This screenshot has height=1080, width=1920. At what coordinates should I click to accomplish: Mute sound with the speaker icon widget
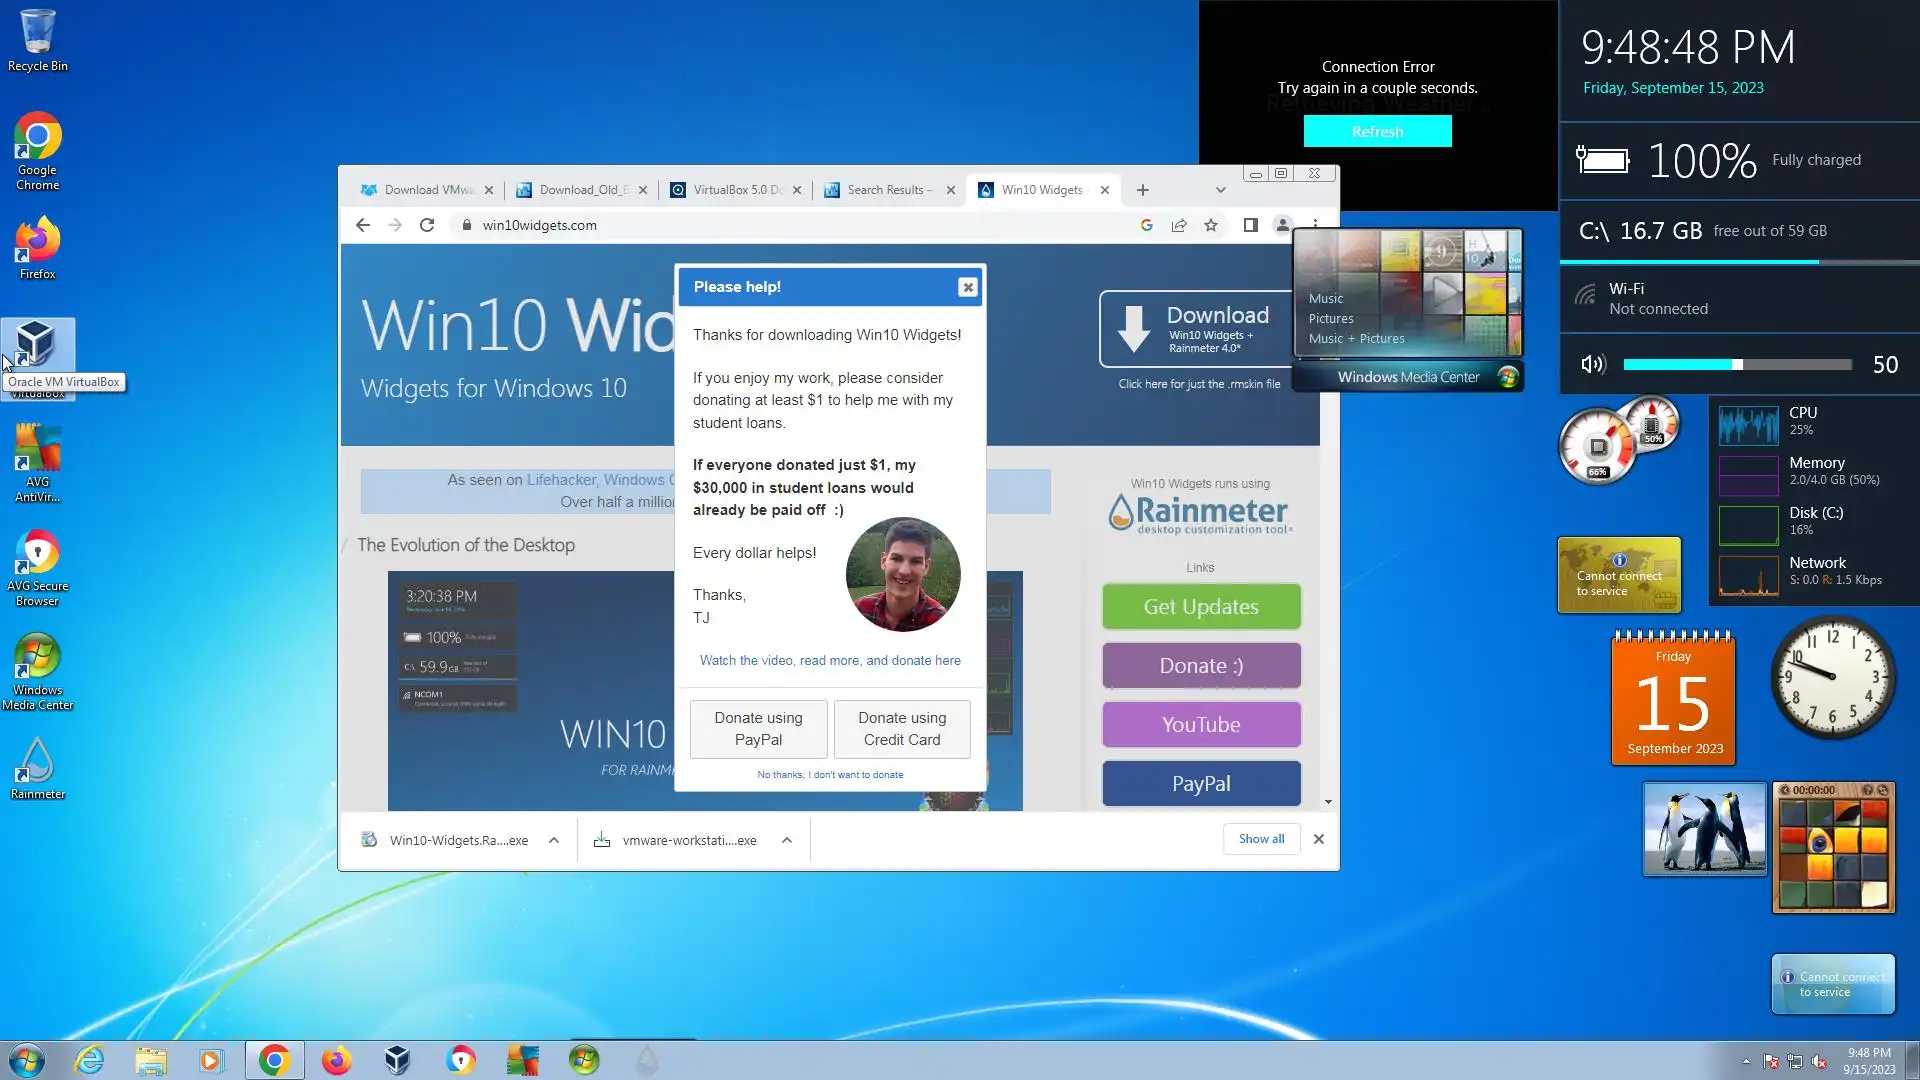coord(1592,365)
